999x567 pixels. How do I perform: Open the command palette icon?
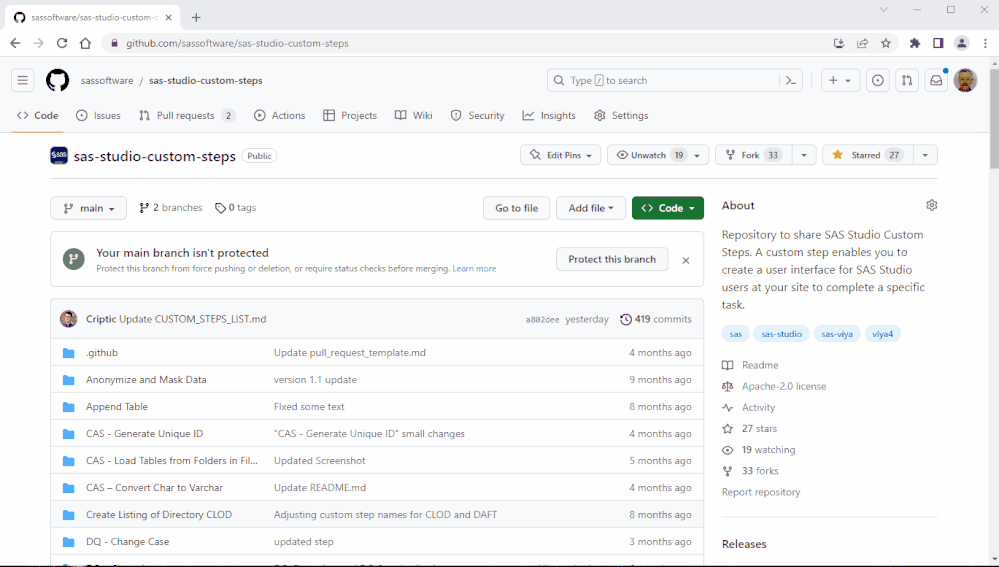pyautogui.click(x=790, y=81)
